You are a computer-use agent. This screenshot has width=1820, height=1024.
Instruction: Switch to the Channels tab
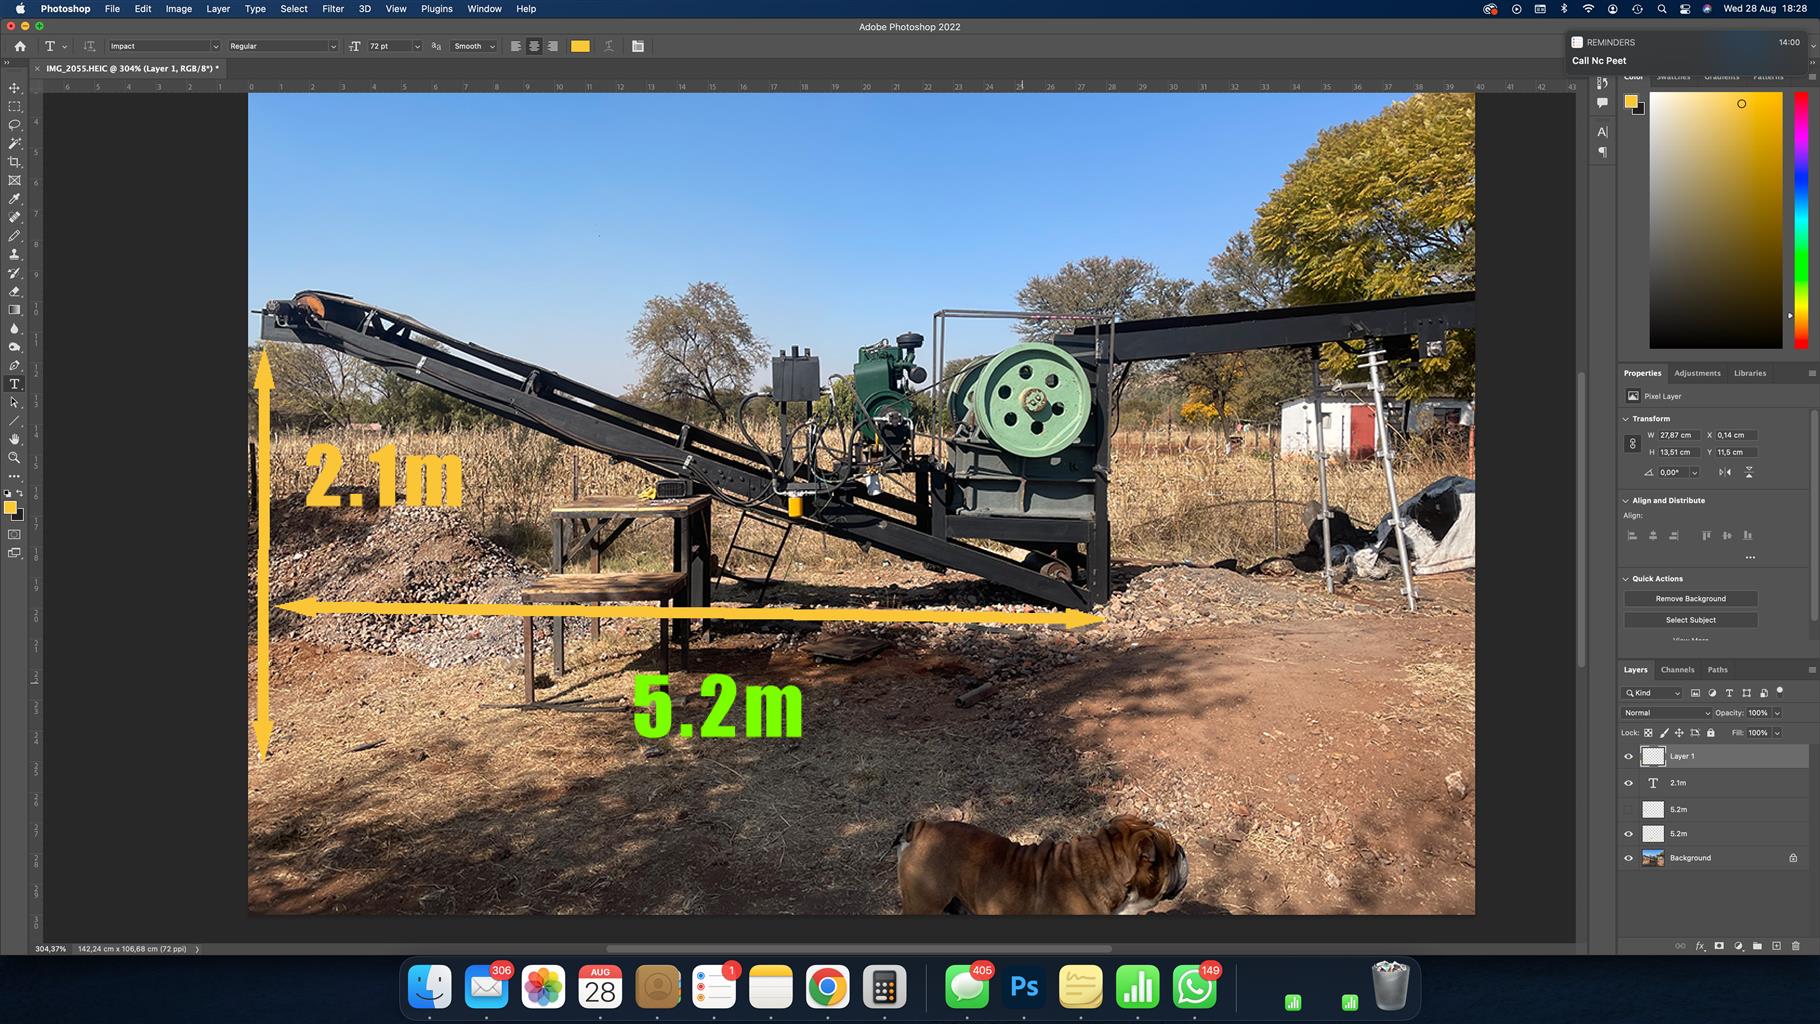pyautogui.click(x=1677, y=670)
